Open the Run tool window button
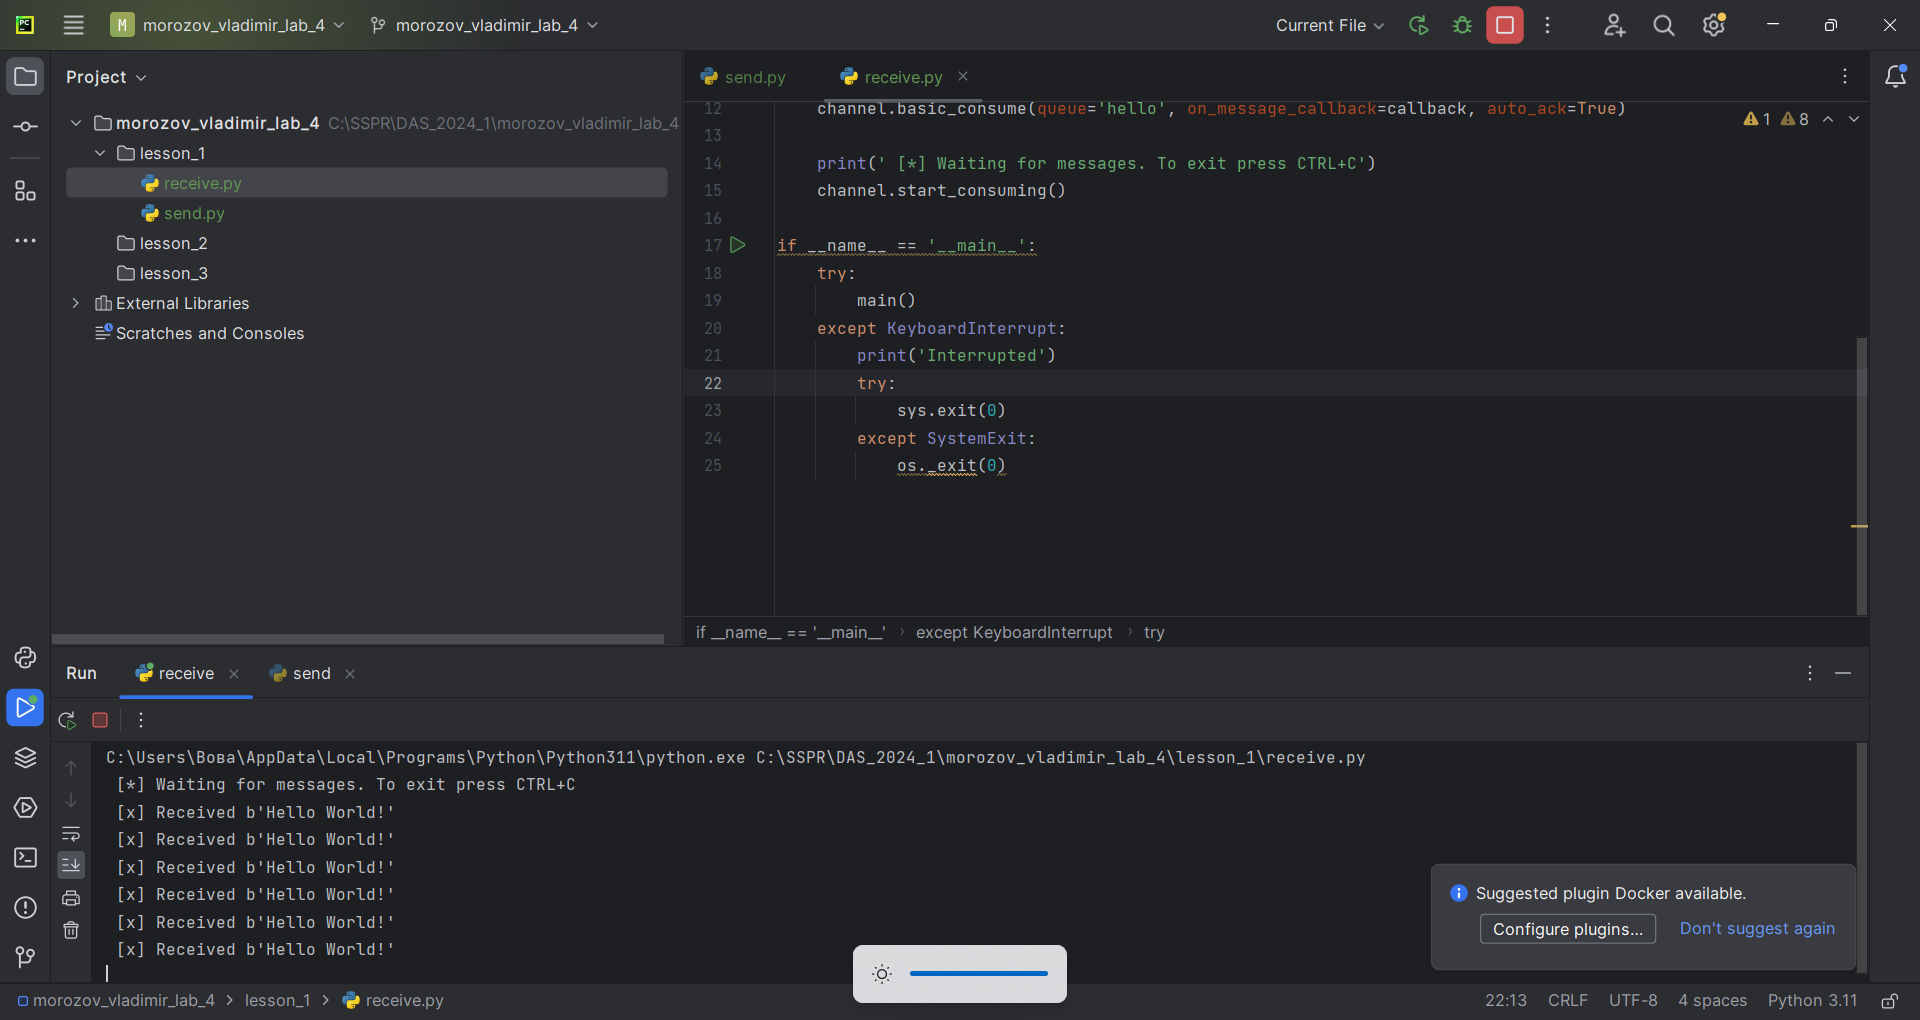1920x1020 pixels. click(x=25, y=707)
